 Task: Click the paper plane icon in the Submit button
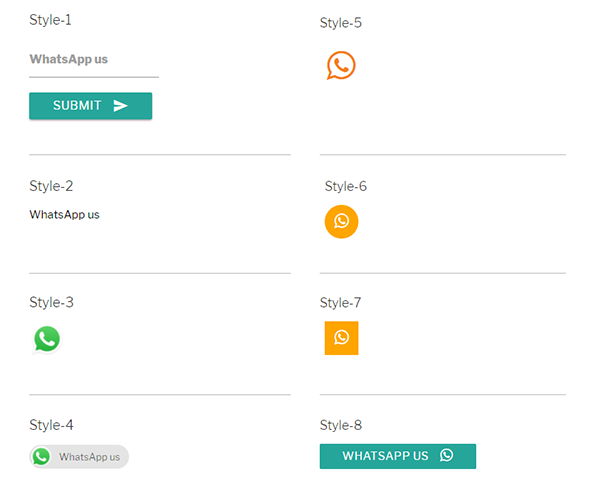[x=121, y=106]
